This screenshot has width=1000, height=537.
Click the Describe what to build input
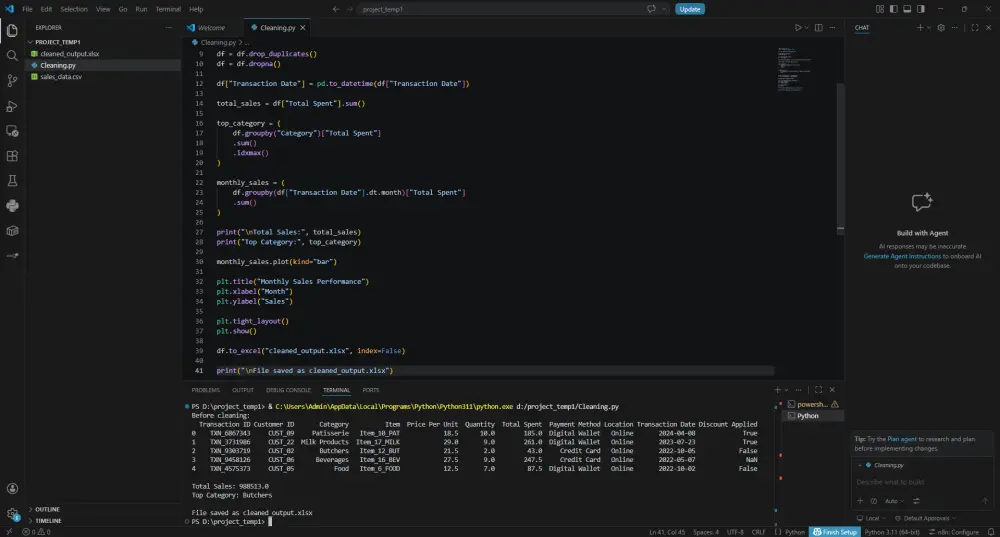click(x=922, y=482)
